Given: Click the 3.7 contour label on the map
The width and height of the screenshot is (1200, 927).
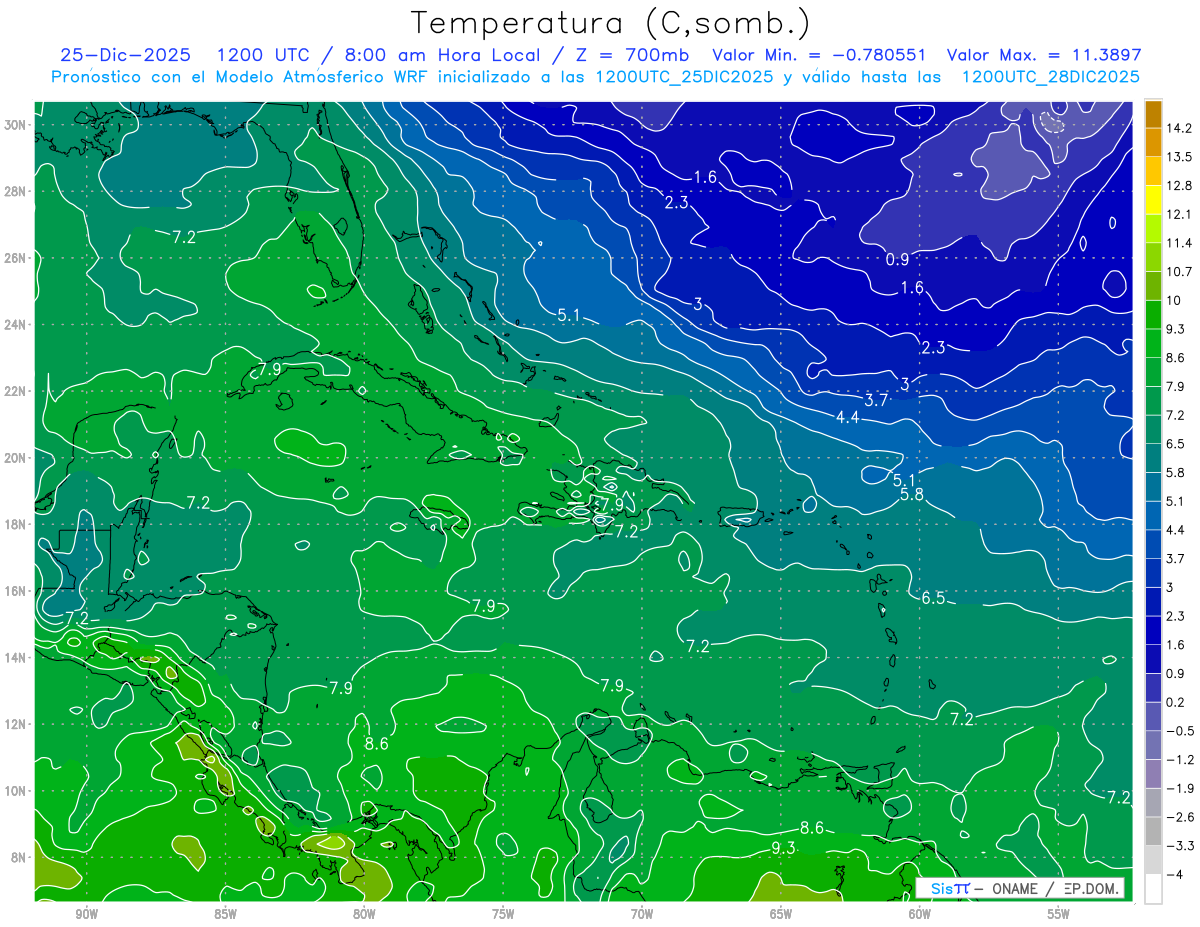Looking at the screenshot, I should (876, 400).
